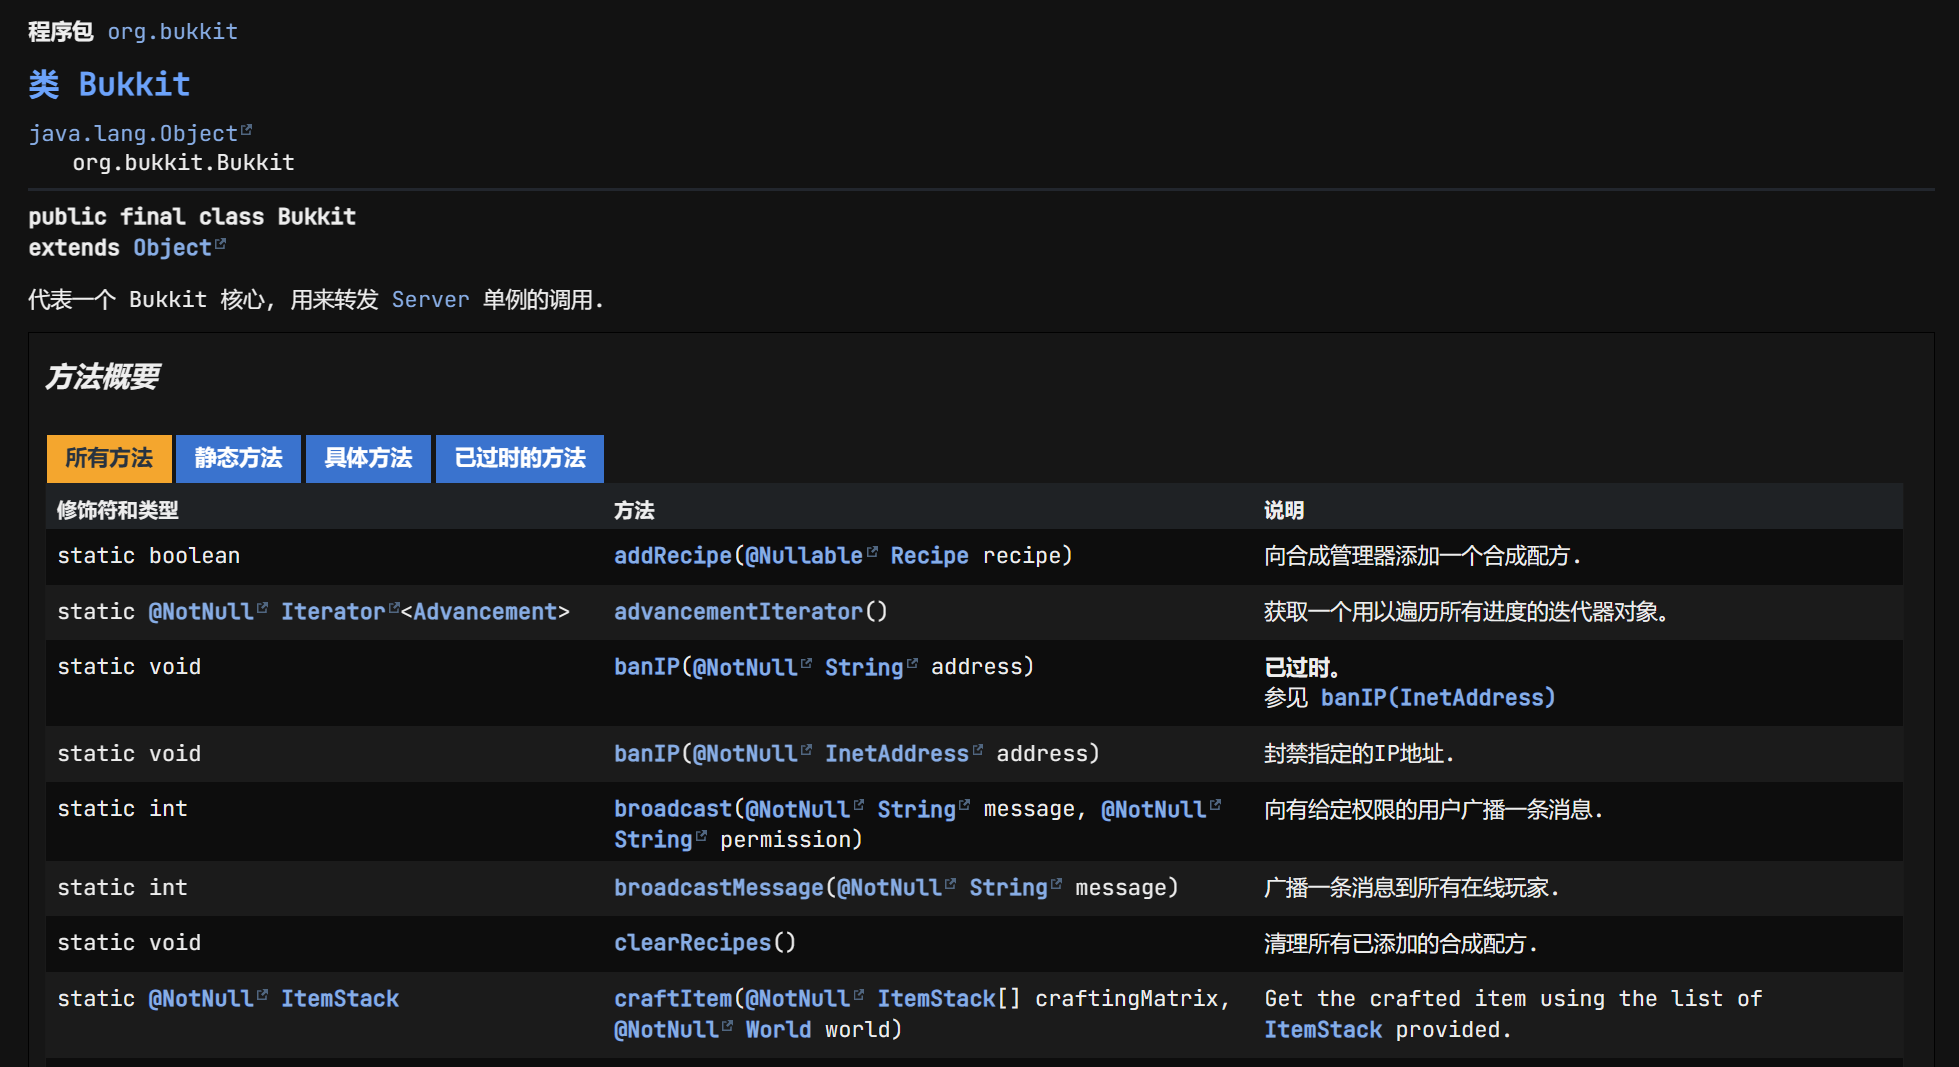This screenshot has width=1959, height=1067.
Task: Click external icon after @NotNull before ItemStack return type
Action: (263, 995)
